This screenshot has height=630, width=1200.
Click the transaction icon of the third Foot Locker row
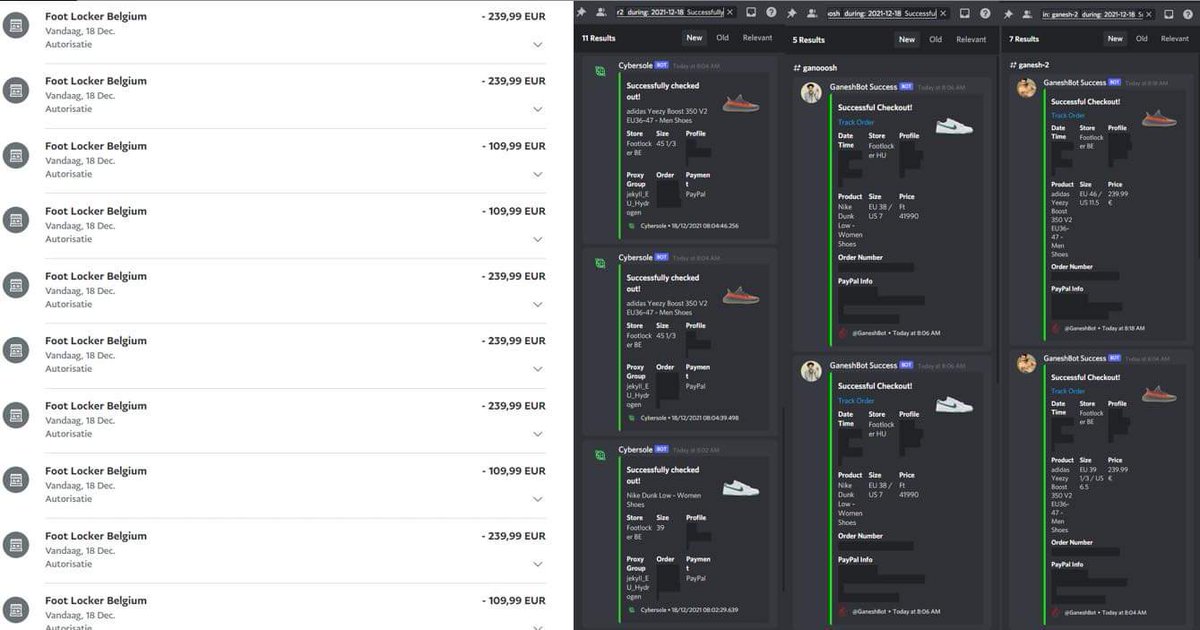pos(16,156)
